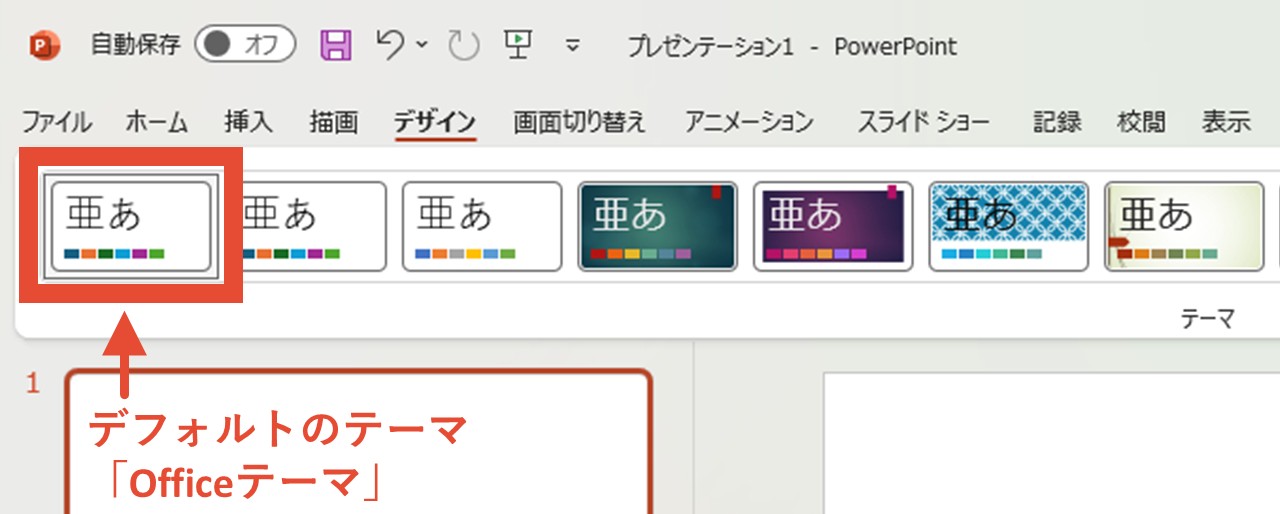The width and height of the screenshot is (1280, 514).
Task: Open the アニメーション (Animations) tab
Action: coord(749,122)
